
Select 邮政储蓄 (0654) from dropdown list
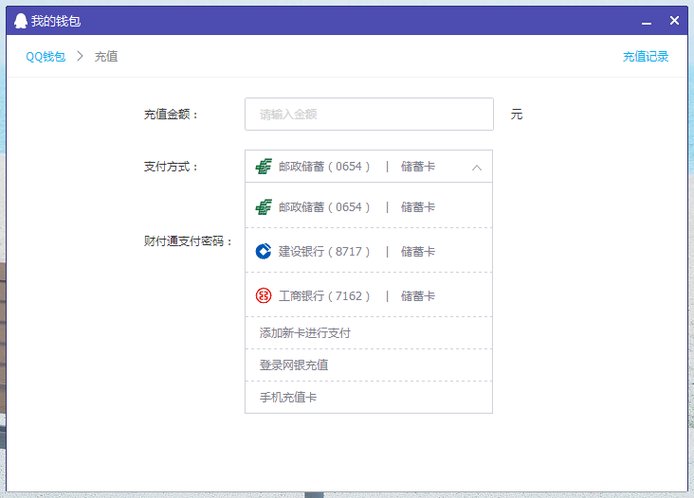(x=369, y=206)
